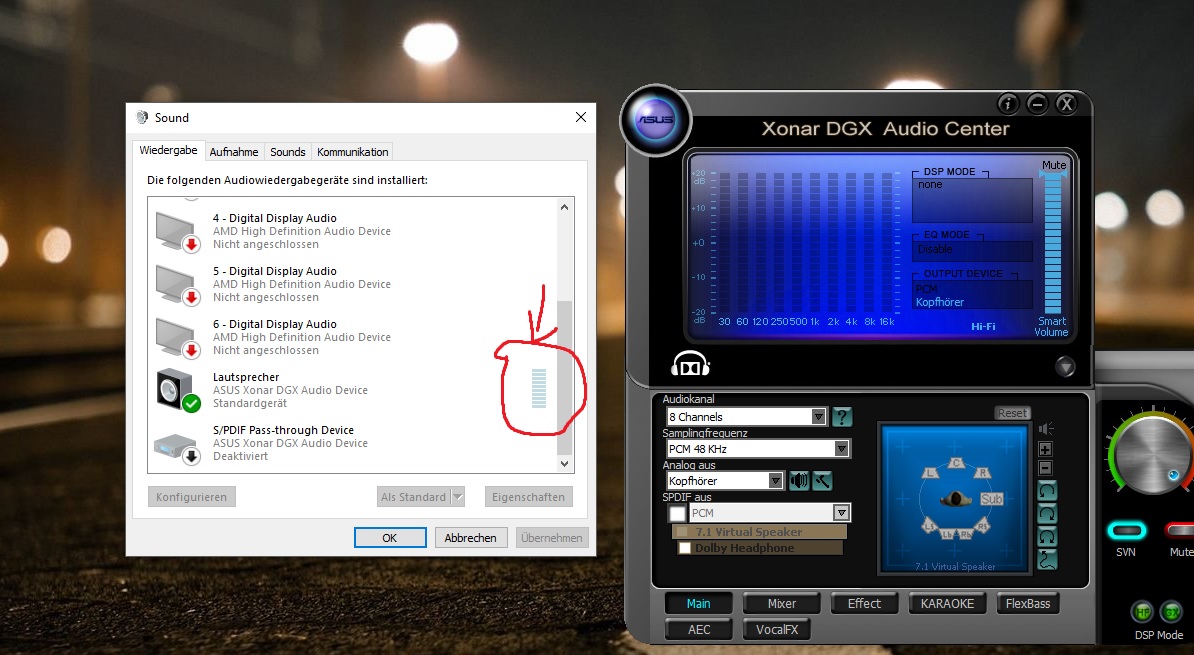
Task: Click Reset above the speaker map
Action: pyautogui.click(x=1013, y=413)
